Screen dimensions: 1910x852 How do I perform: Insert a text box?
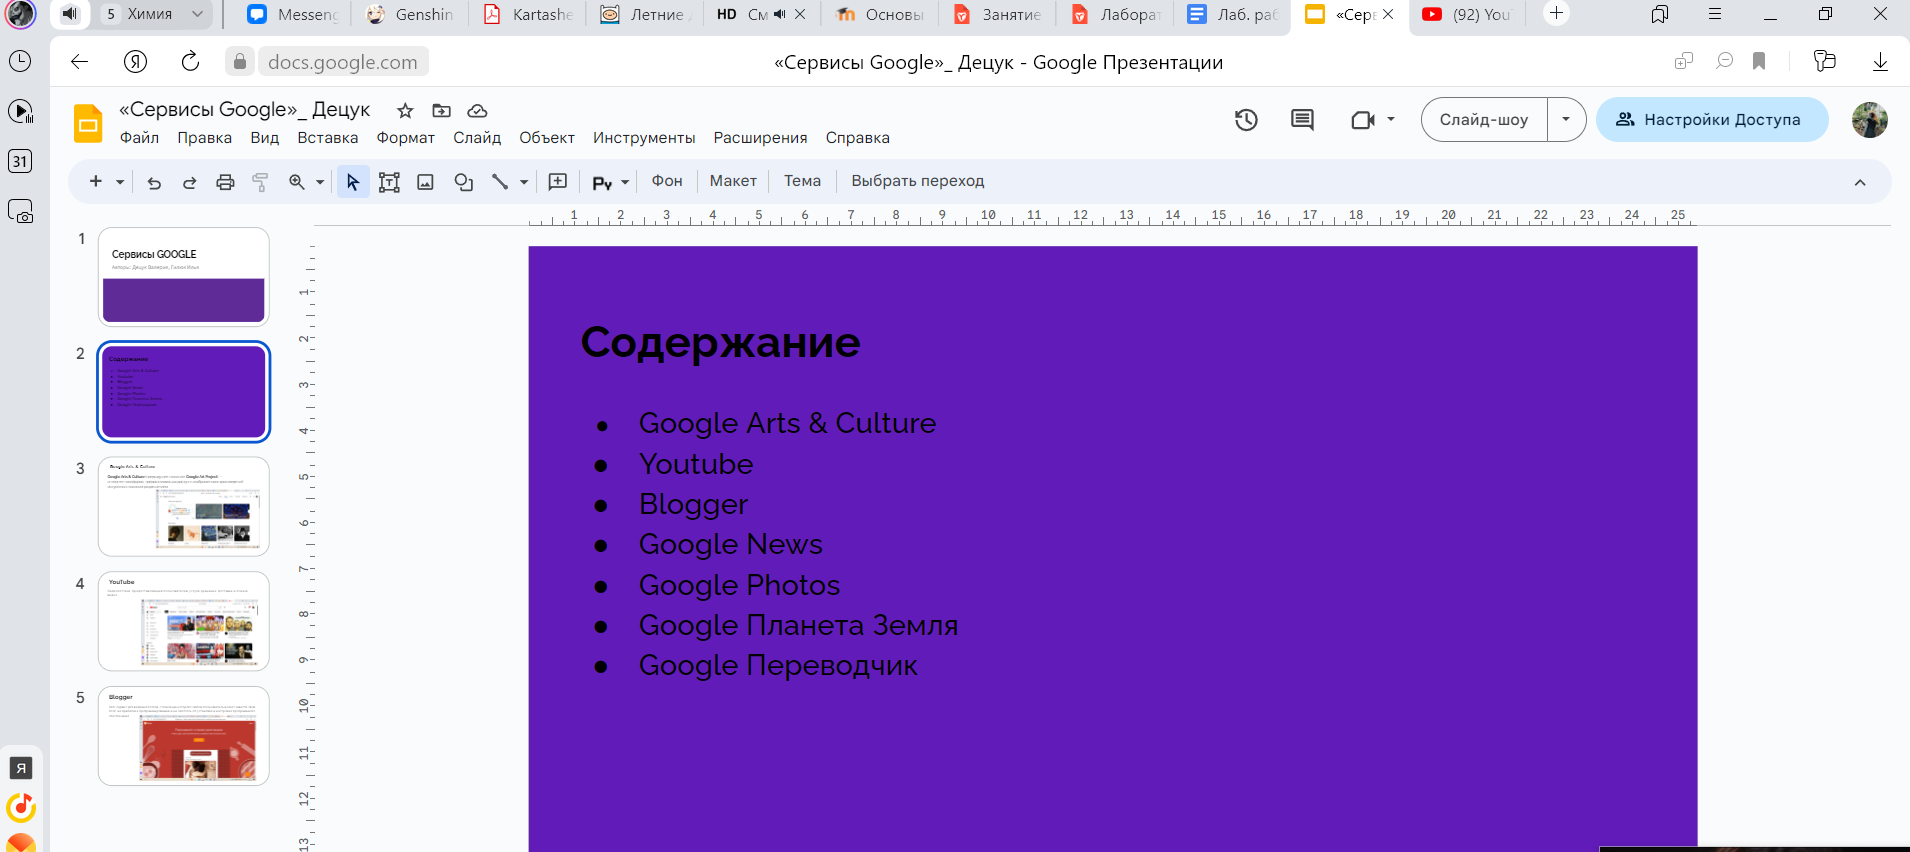[x=389, y=182]
